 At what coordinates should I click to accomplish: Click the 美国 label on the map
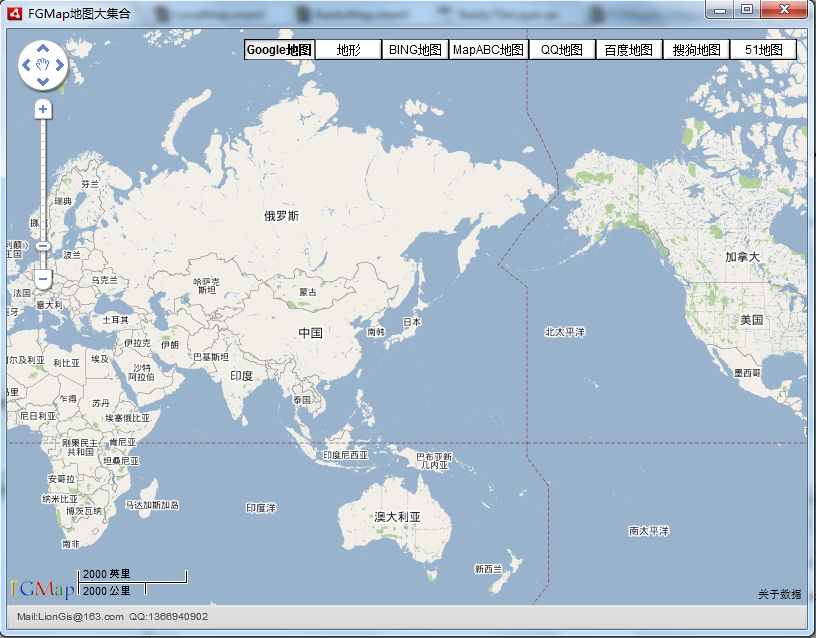click(752, 320)
